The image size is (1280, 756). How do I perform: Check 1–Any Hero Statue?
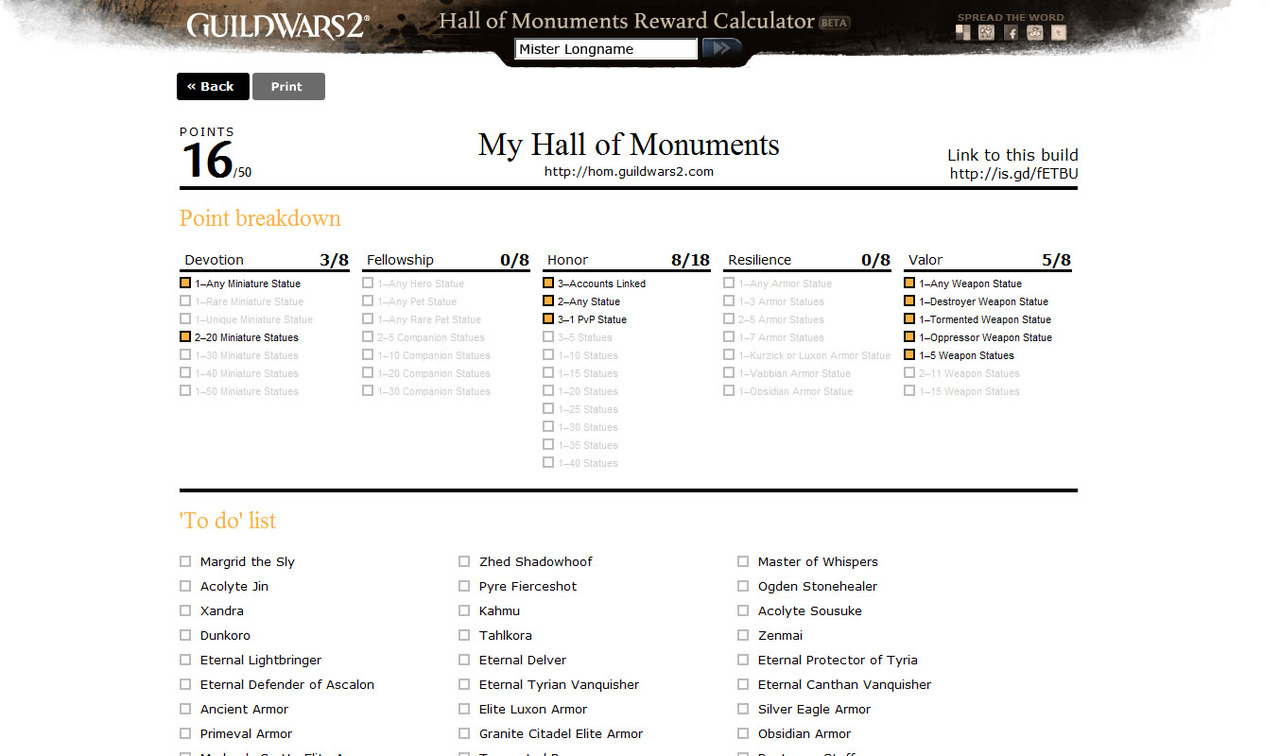click(x=368, y=283)
